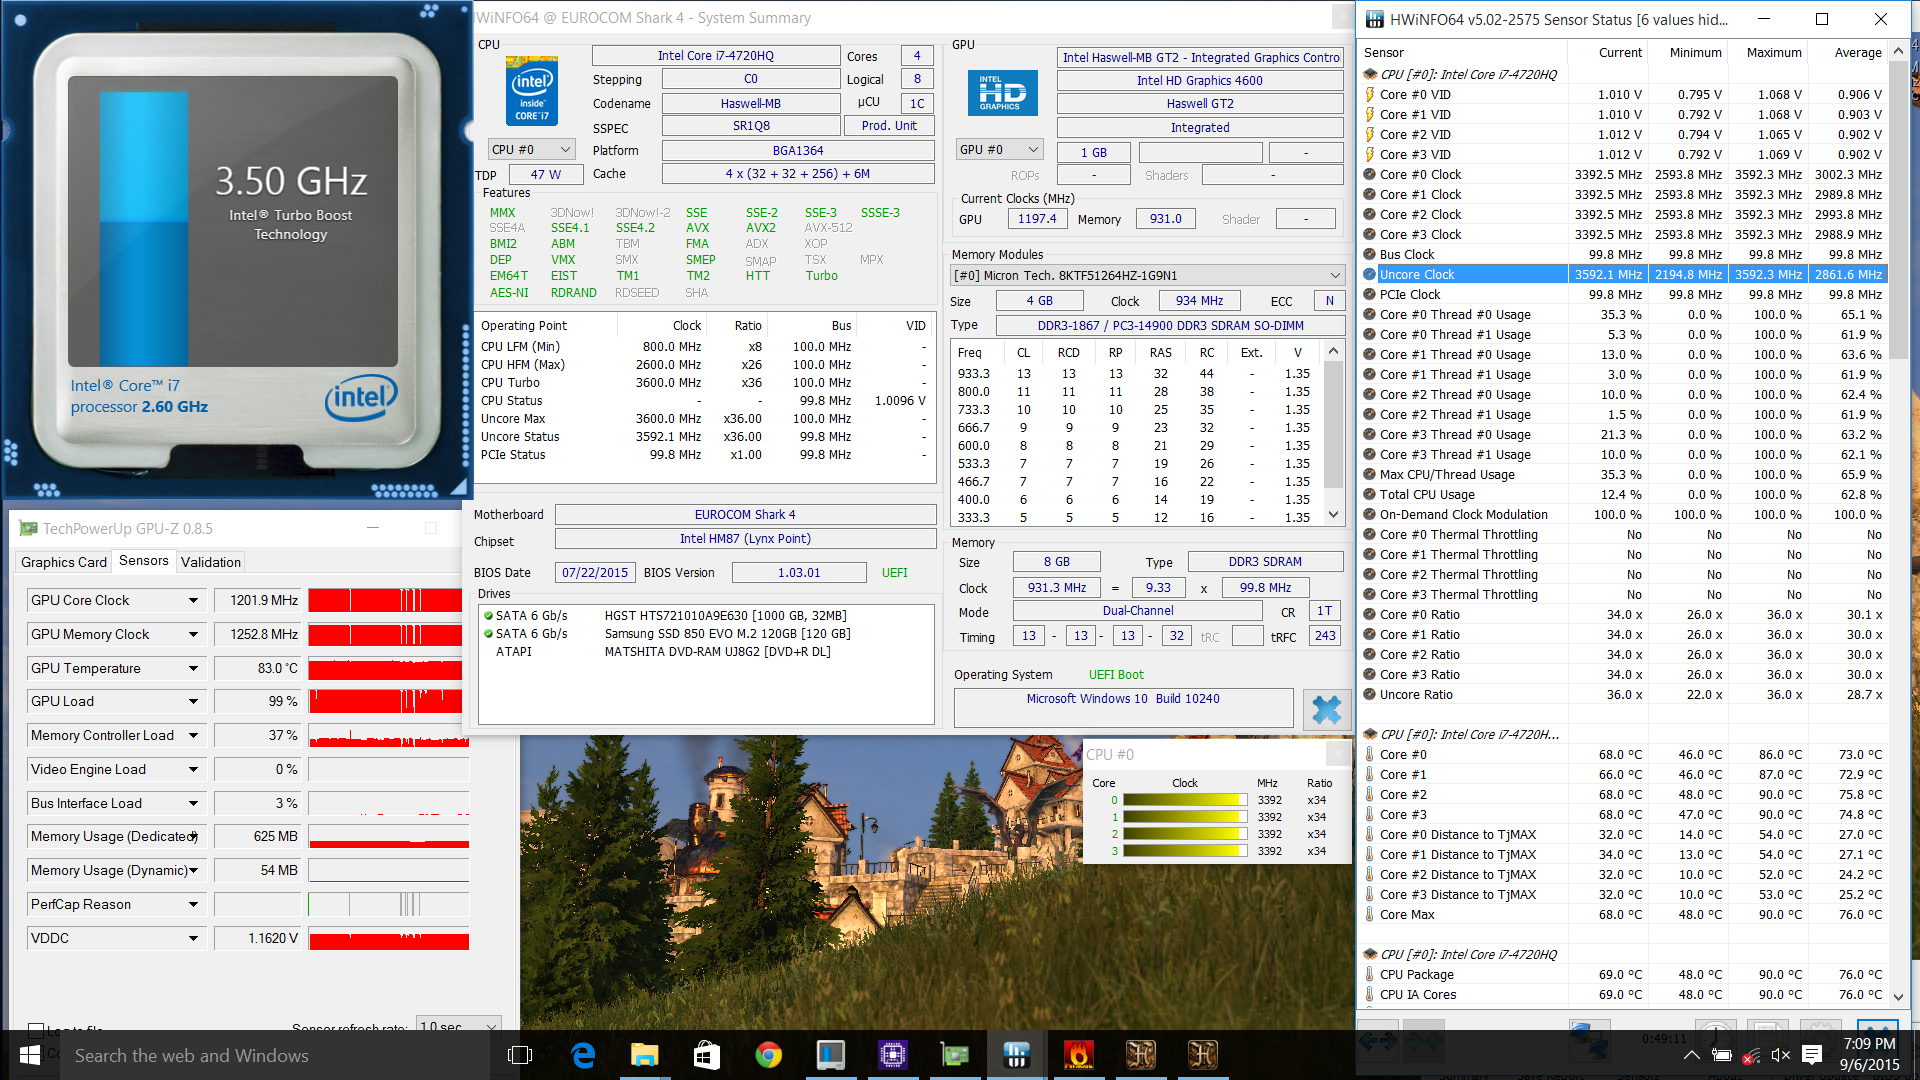Image resolution: width=1920 pixels, height=1080 pixels.
Task: Click the Core #0 VID lightning bolt icon
Action: (x=1370, y=95)
